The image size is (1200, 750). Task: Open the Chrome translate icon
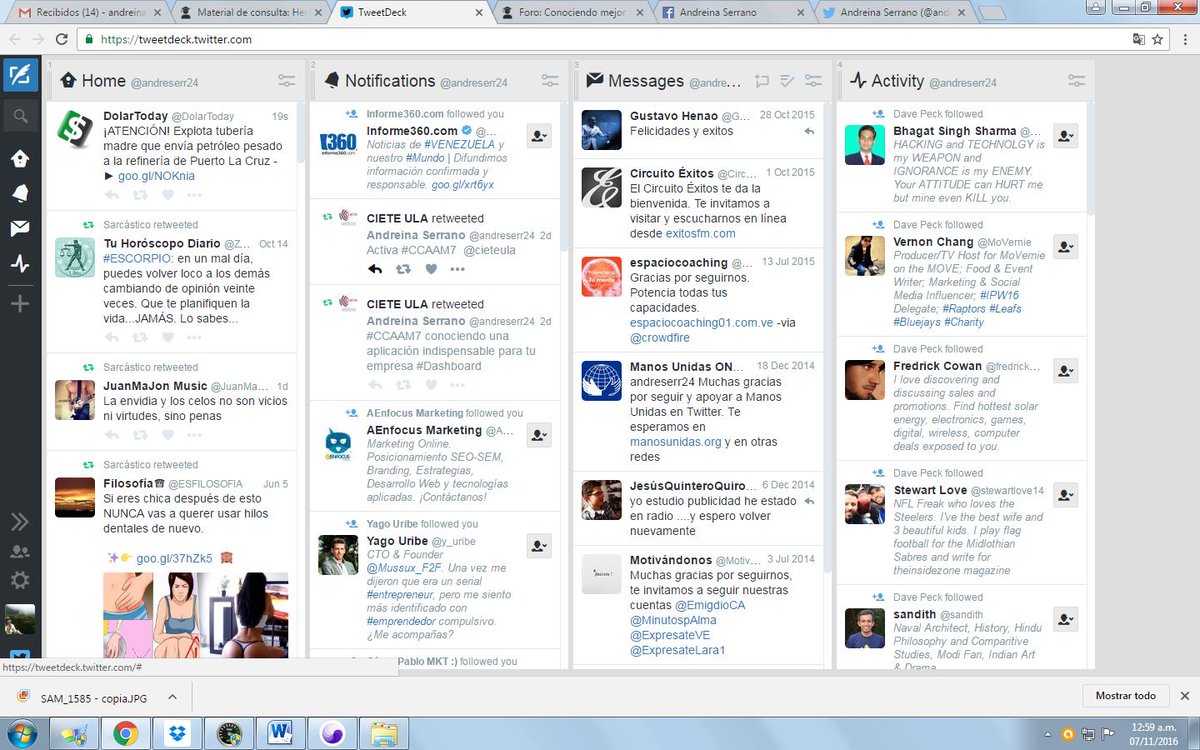(x=1138, y=39)
